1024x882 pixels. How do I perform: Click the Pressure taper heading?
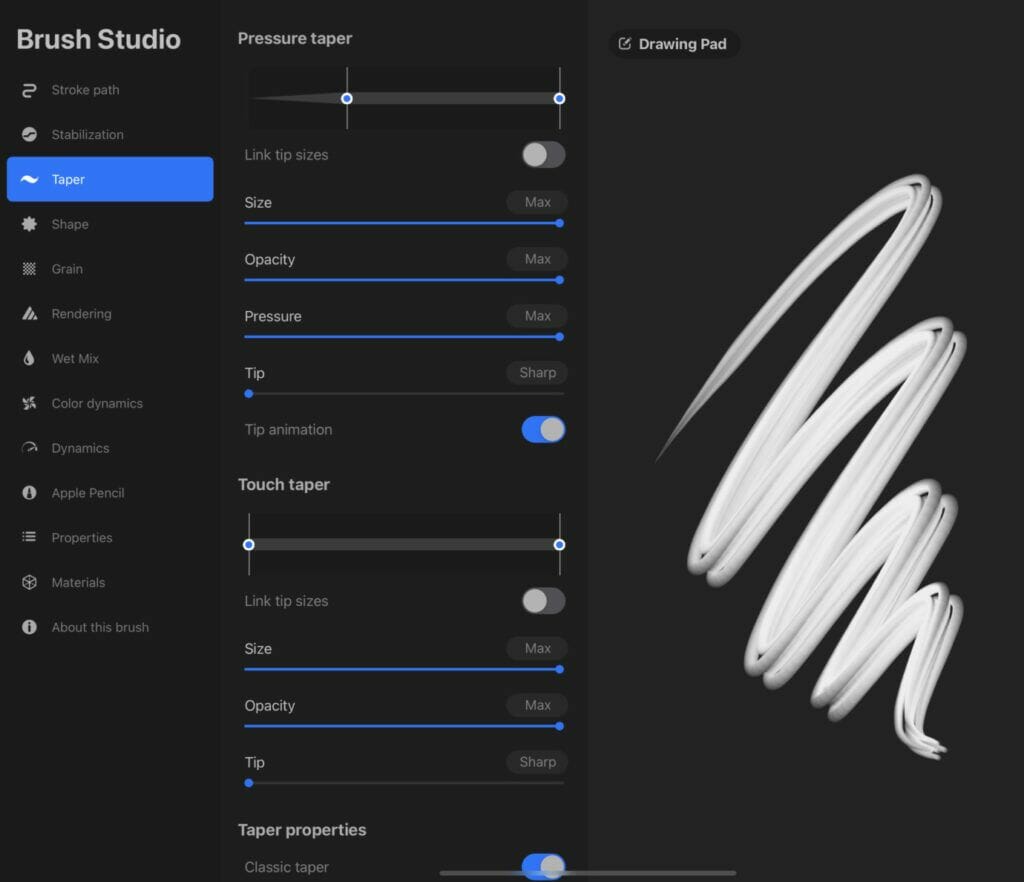click(295, 39)
